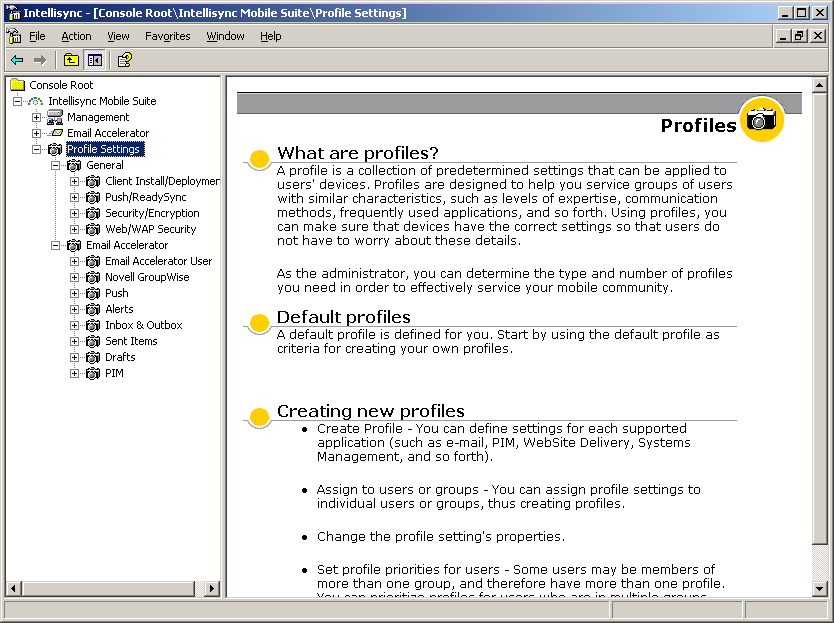This screenshot has height=623, width=834.
Task: Click the tree pane horizontal scrollbar thumb
Action: point(109,588)
